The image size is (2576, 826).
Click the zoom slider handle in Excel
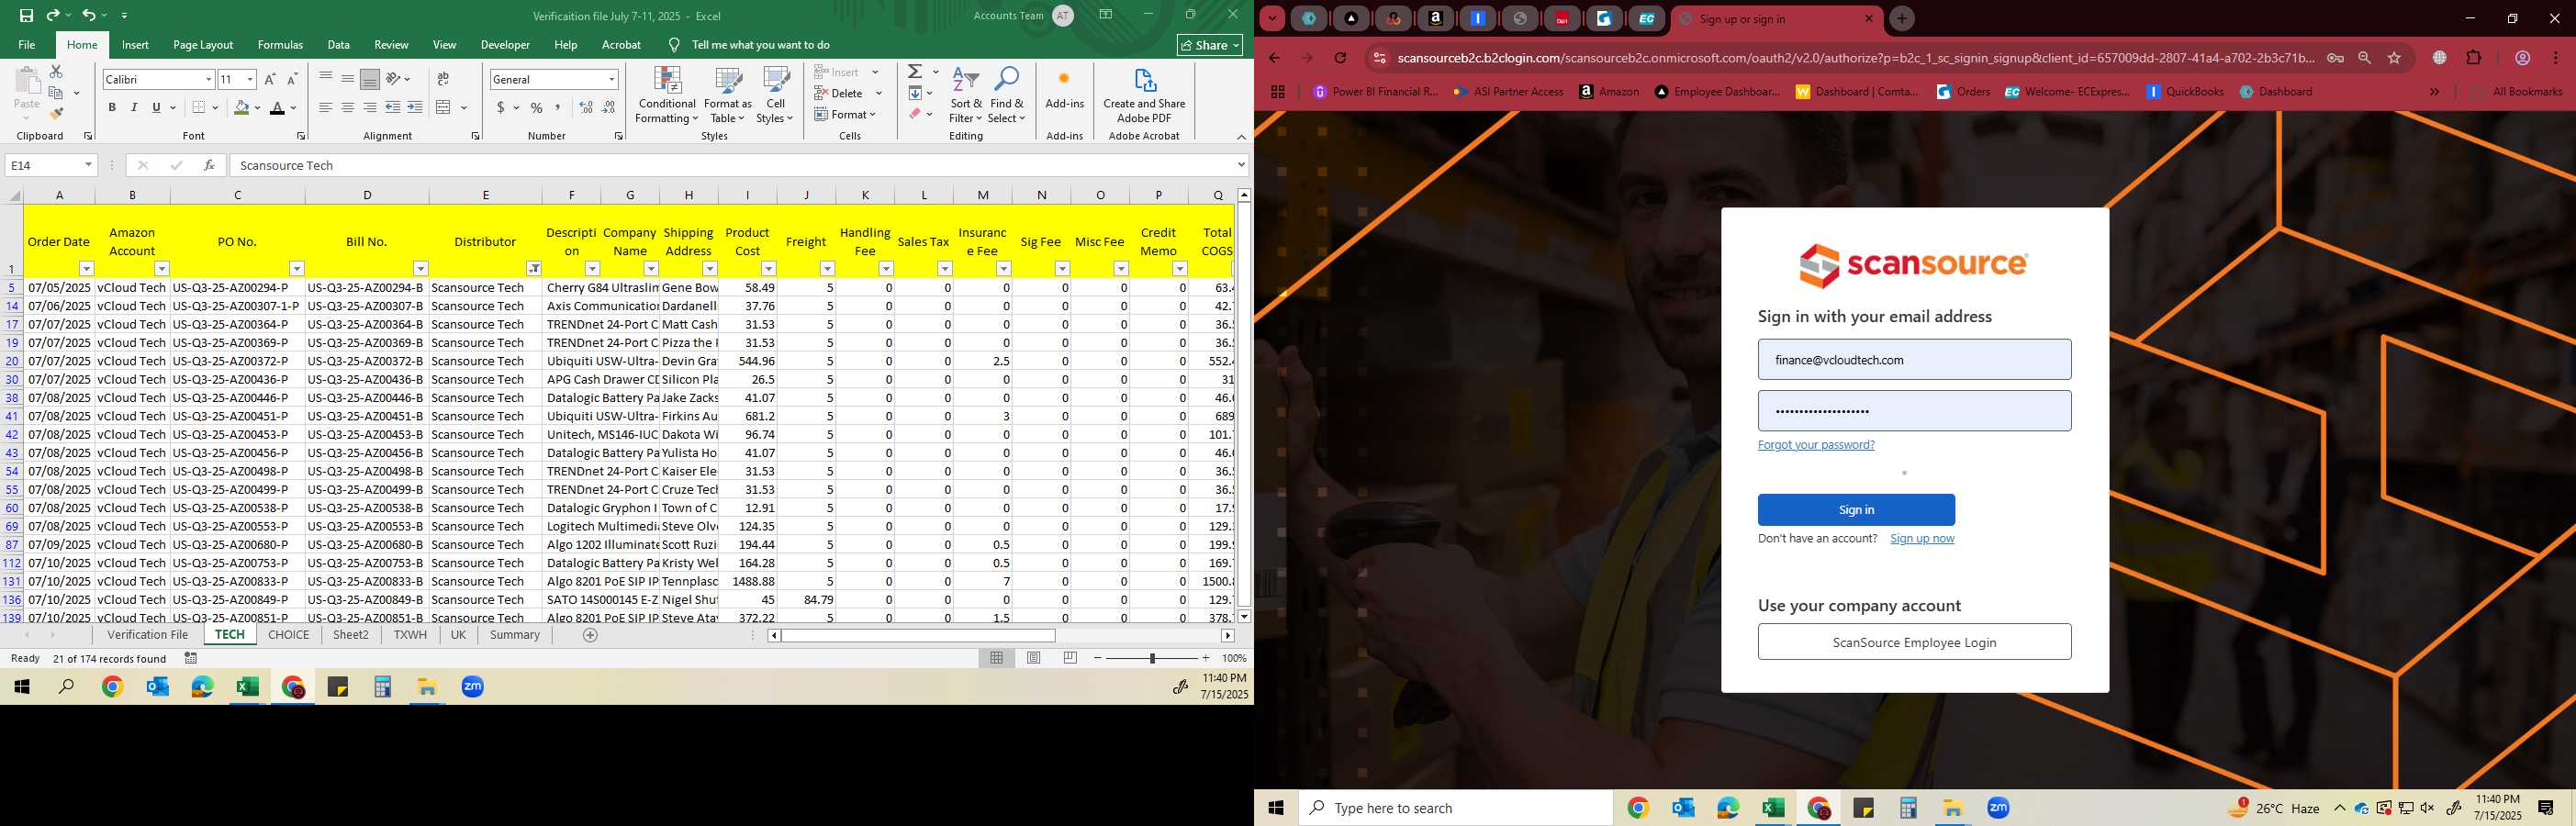click(x=1152, y=658)
